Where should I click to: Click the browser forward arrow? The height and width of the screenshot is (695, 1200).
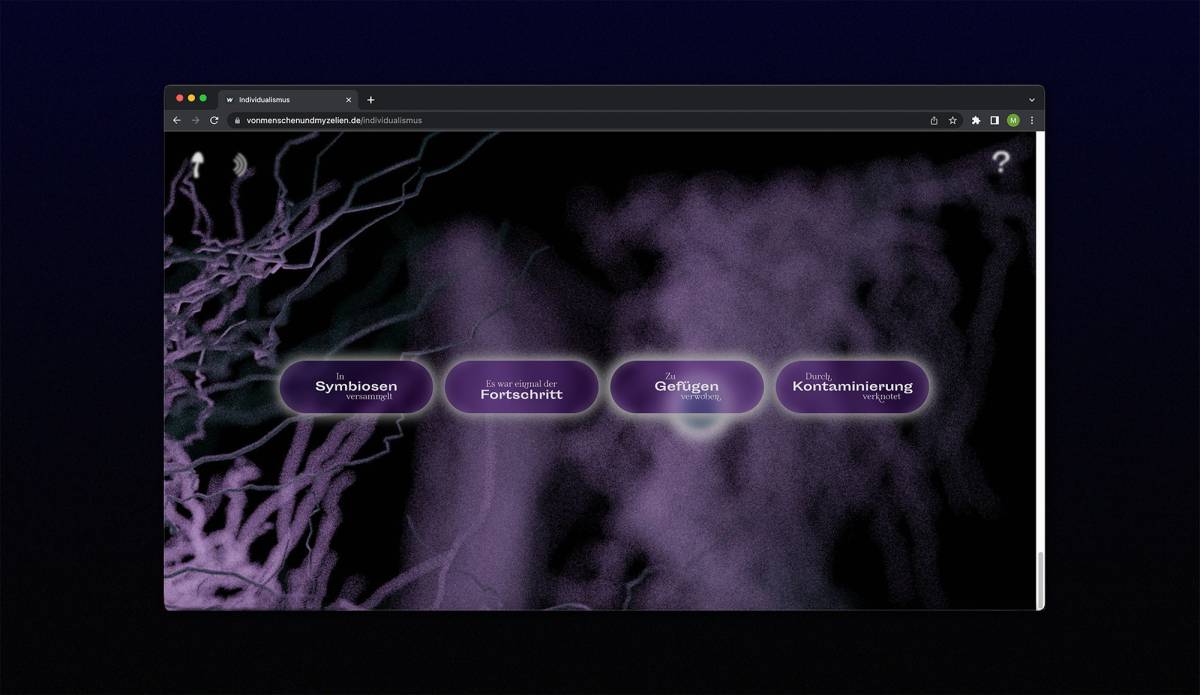(x=195, y=120)
